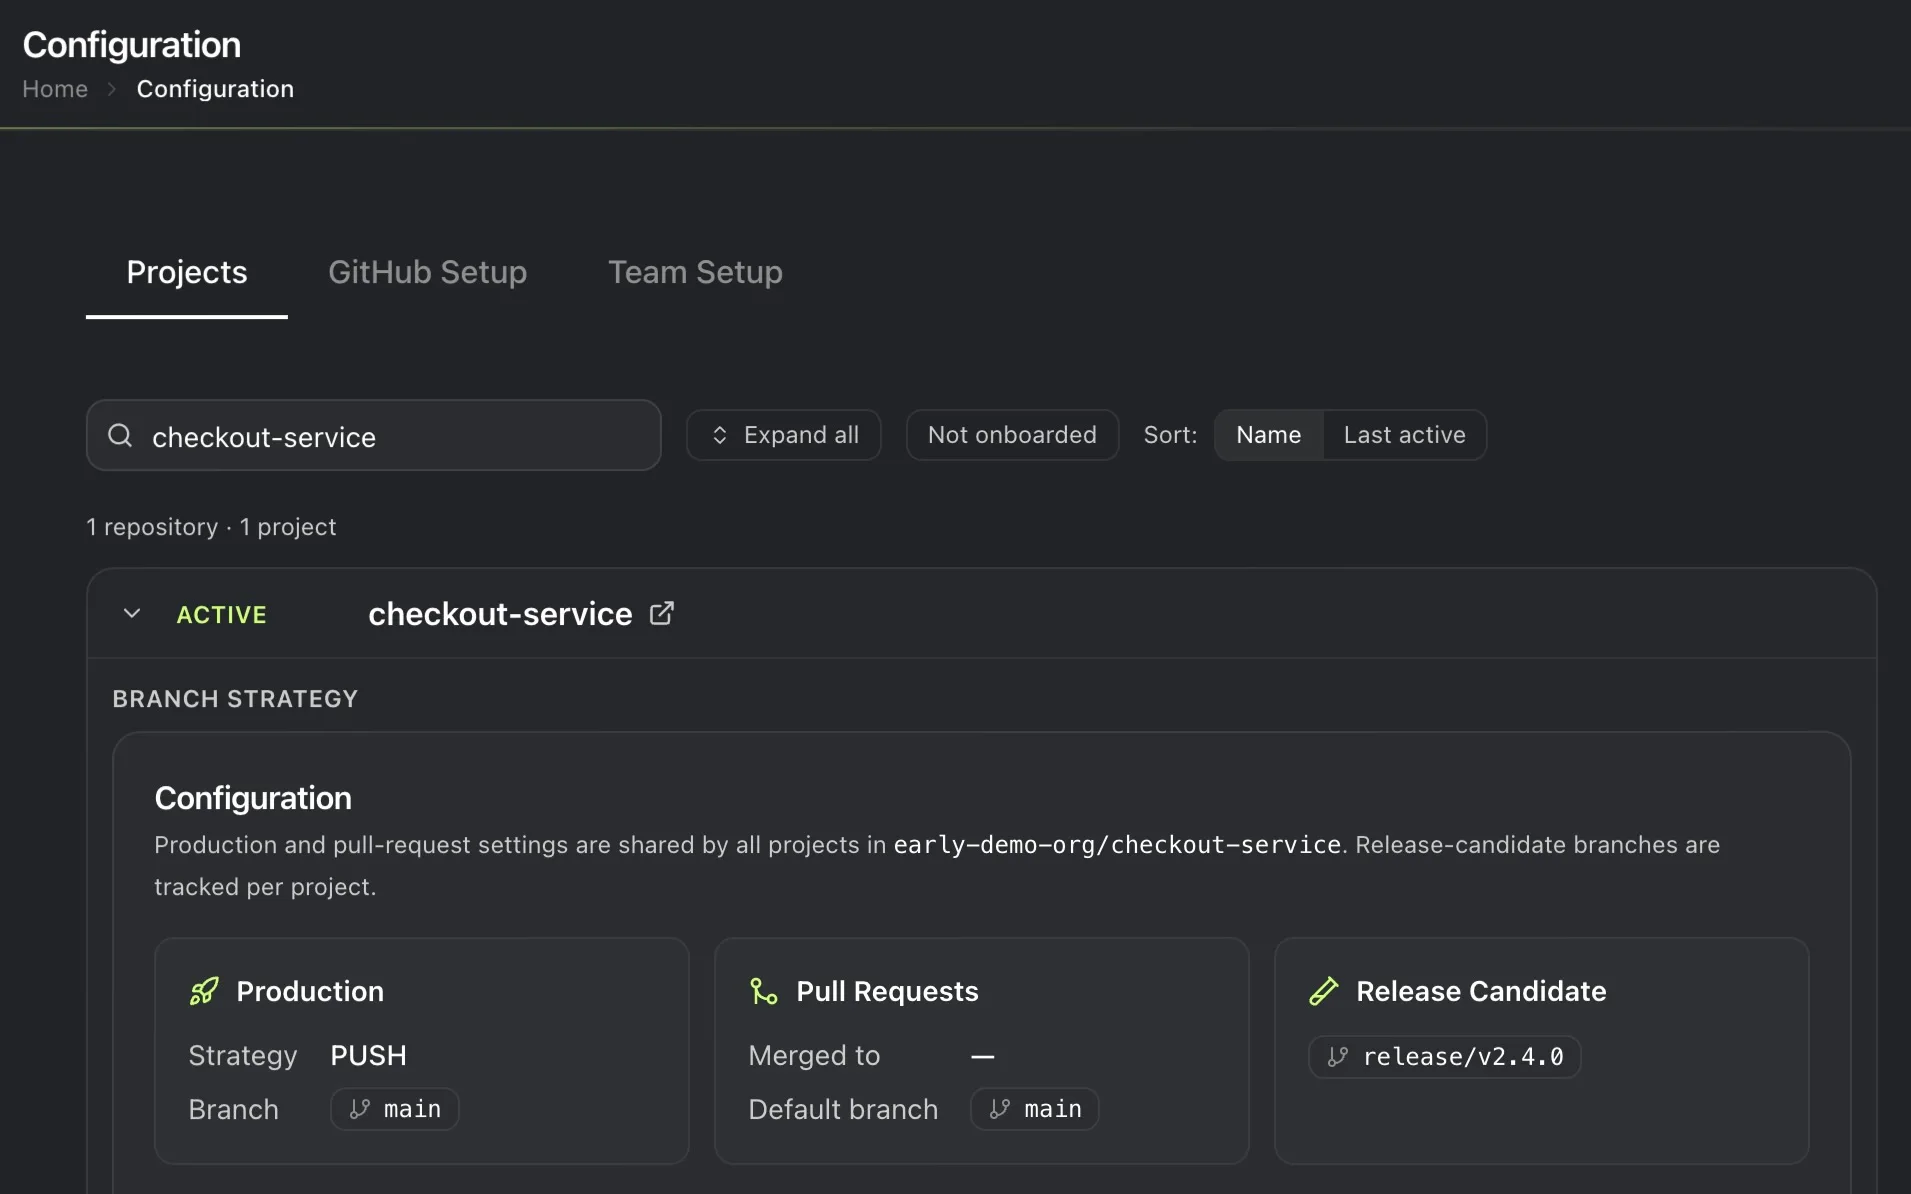Click the Release Candidate pencil icon

coord(1323,991)
